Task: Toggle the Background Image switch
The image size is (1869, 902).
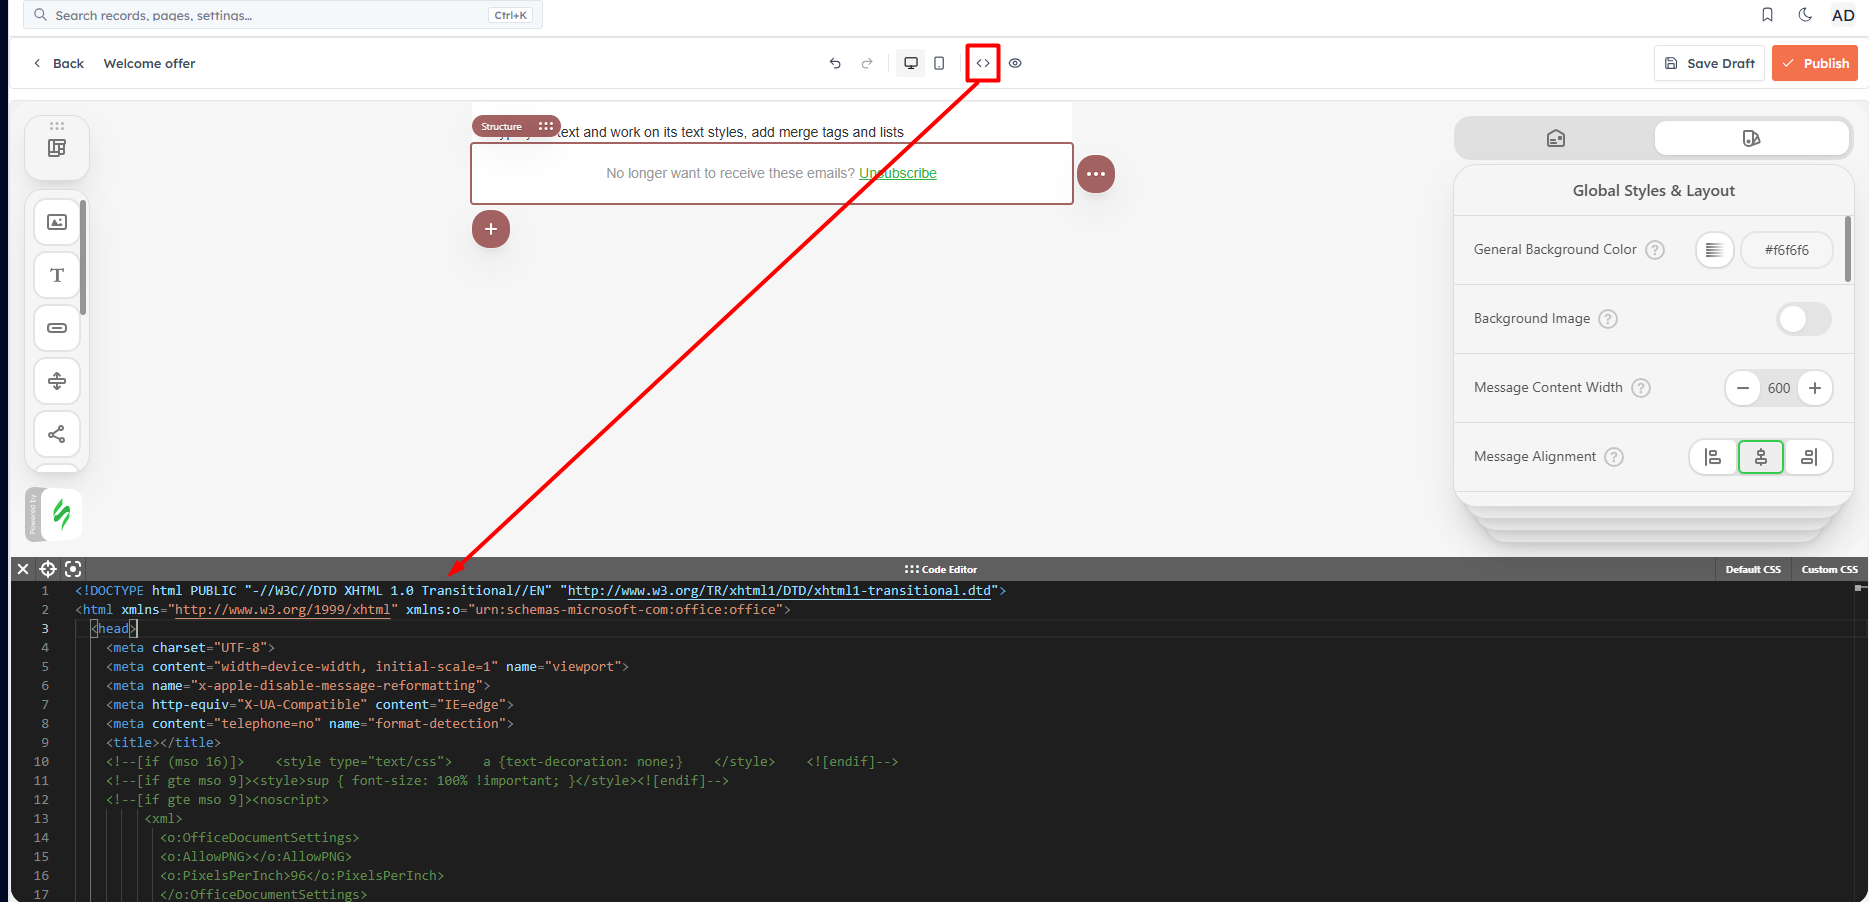Action: 1804,319
